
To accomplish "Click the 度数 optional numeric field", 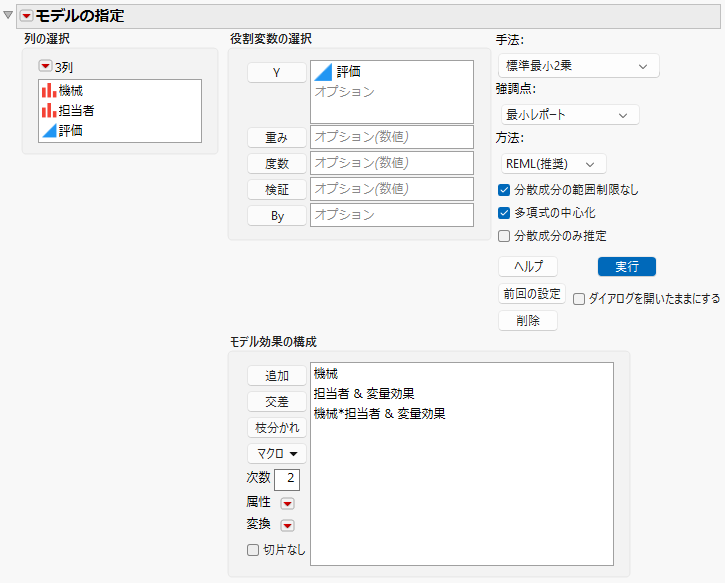I will coord(392,163).
